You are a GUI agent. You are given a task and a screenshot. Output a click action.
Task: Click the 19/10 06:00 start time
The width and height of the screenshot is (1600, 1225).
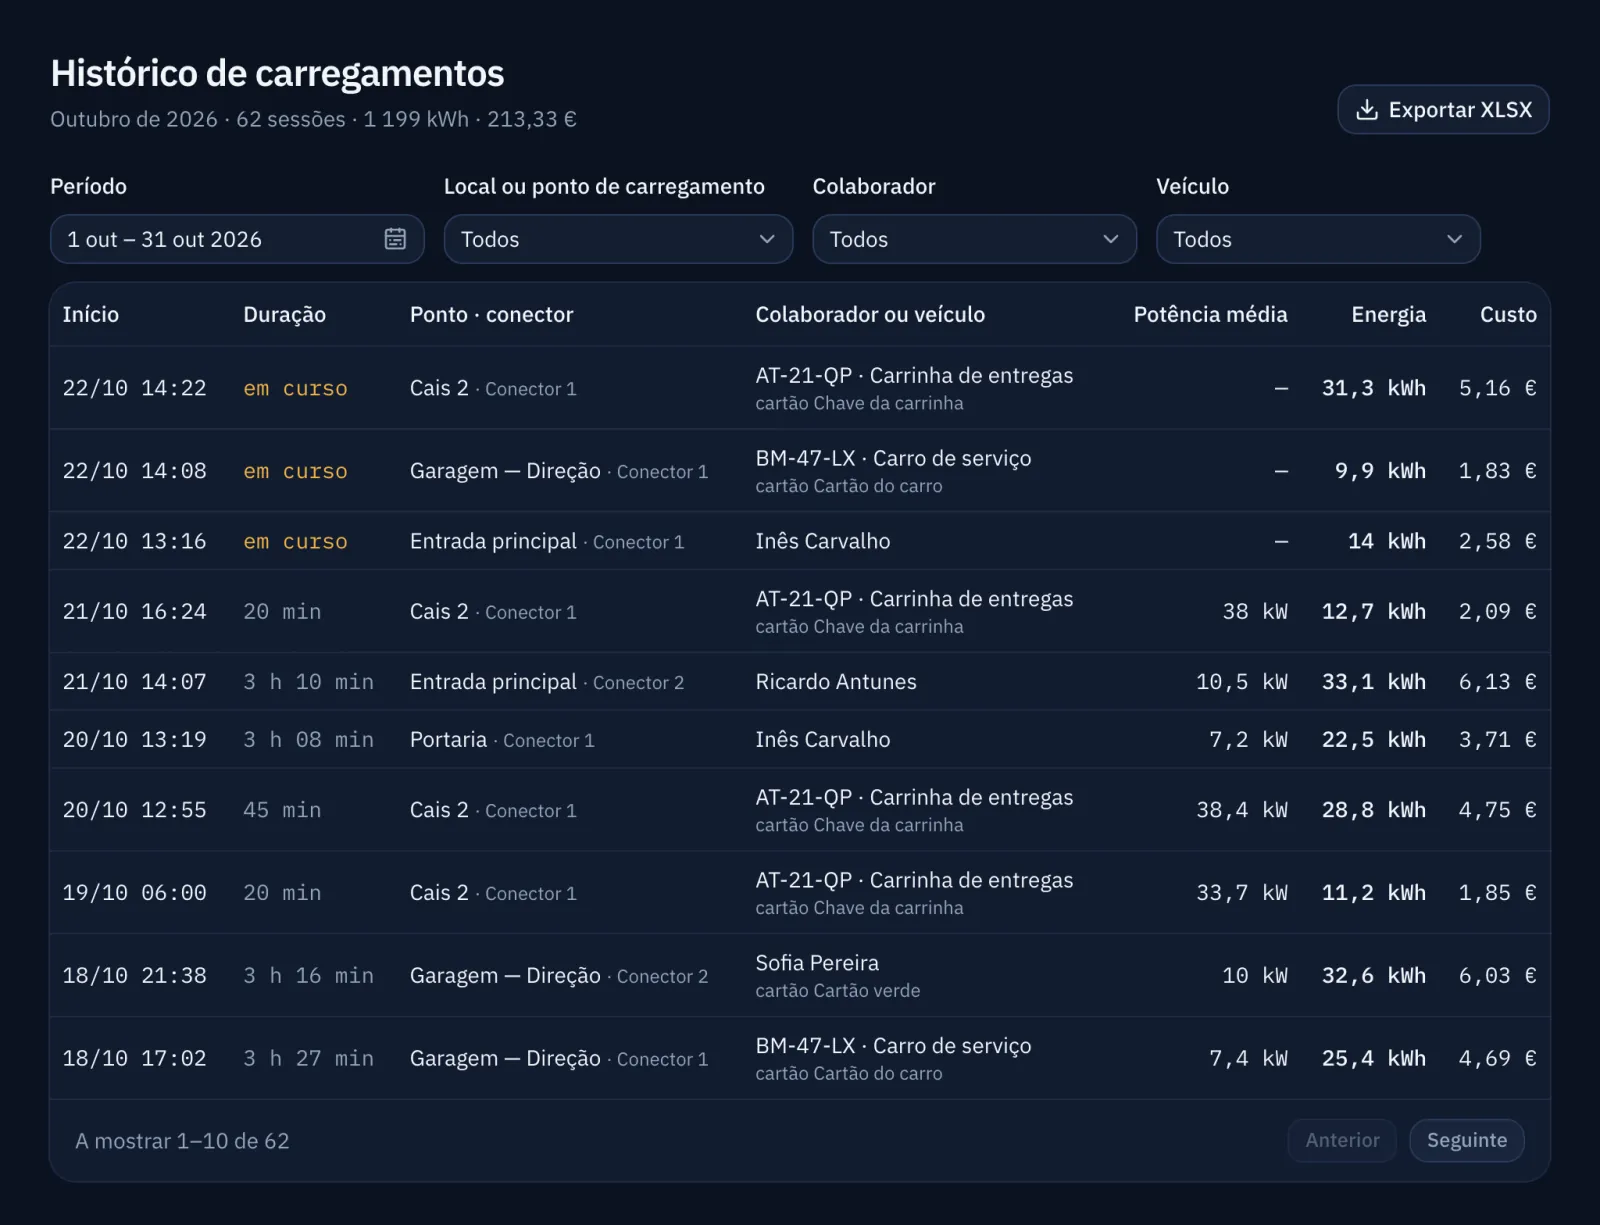coord(134,893)
